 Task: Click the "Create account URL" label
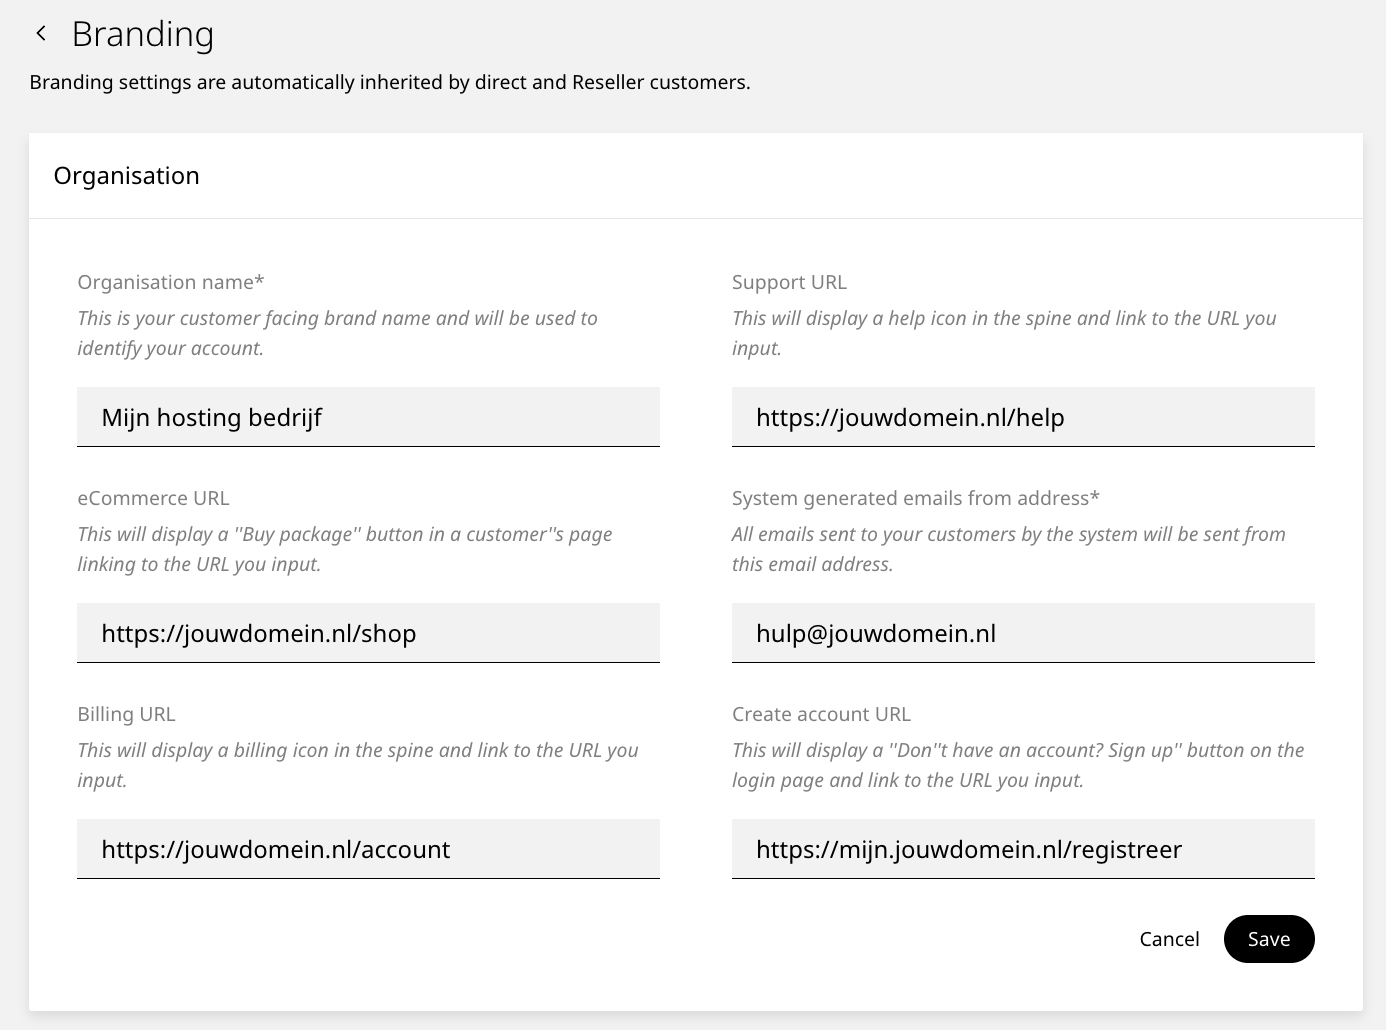[x=821, y=714]
